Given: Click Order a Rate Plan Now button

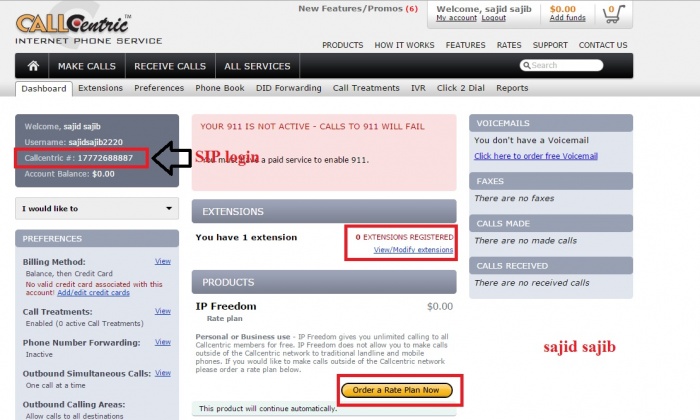Looking at the screenshot, I should [x=397, y=390].
